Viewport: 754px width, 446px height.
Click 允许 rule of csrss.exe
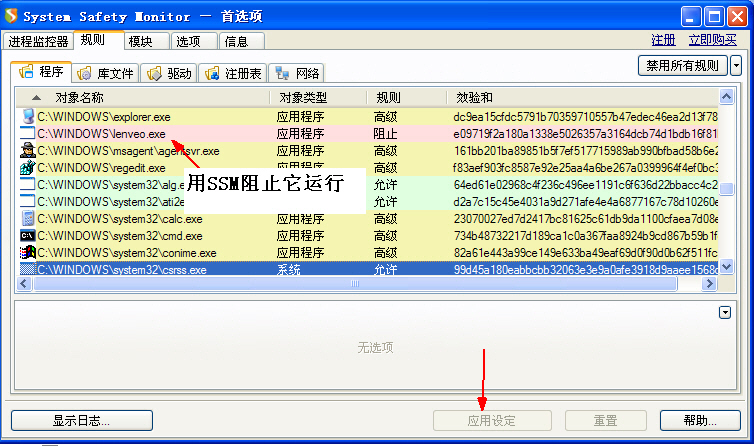tap(386, 269)
